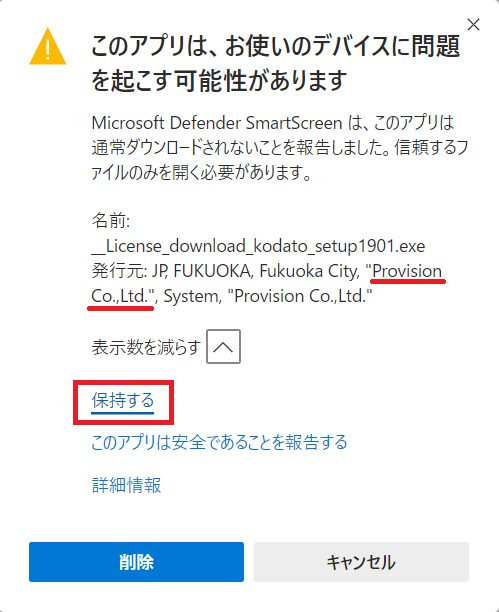Select the 保持する link to keep the file

123,400
